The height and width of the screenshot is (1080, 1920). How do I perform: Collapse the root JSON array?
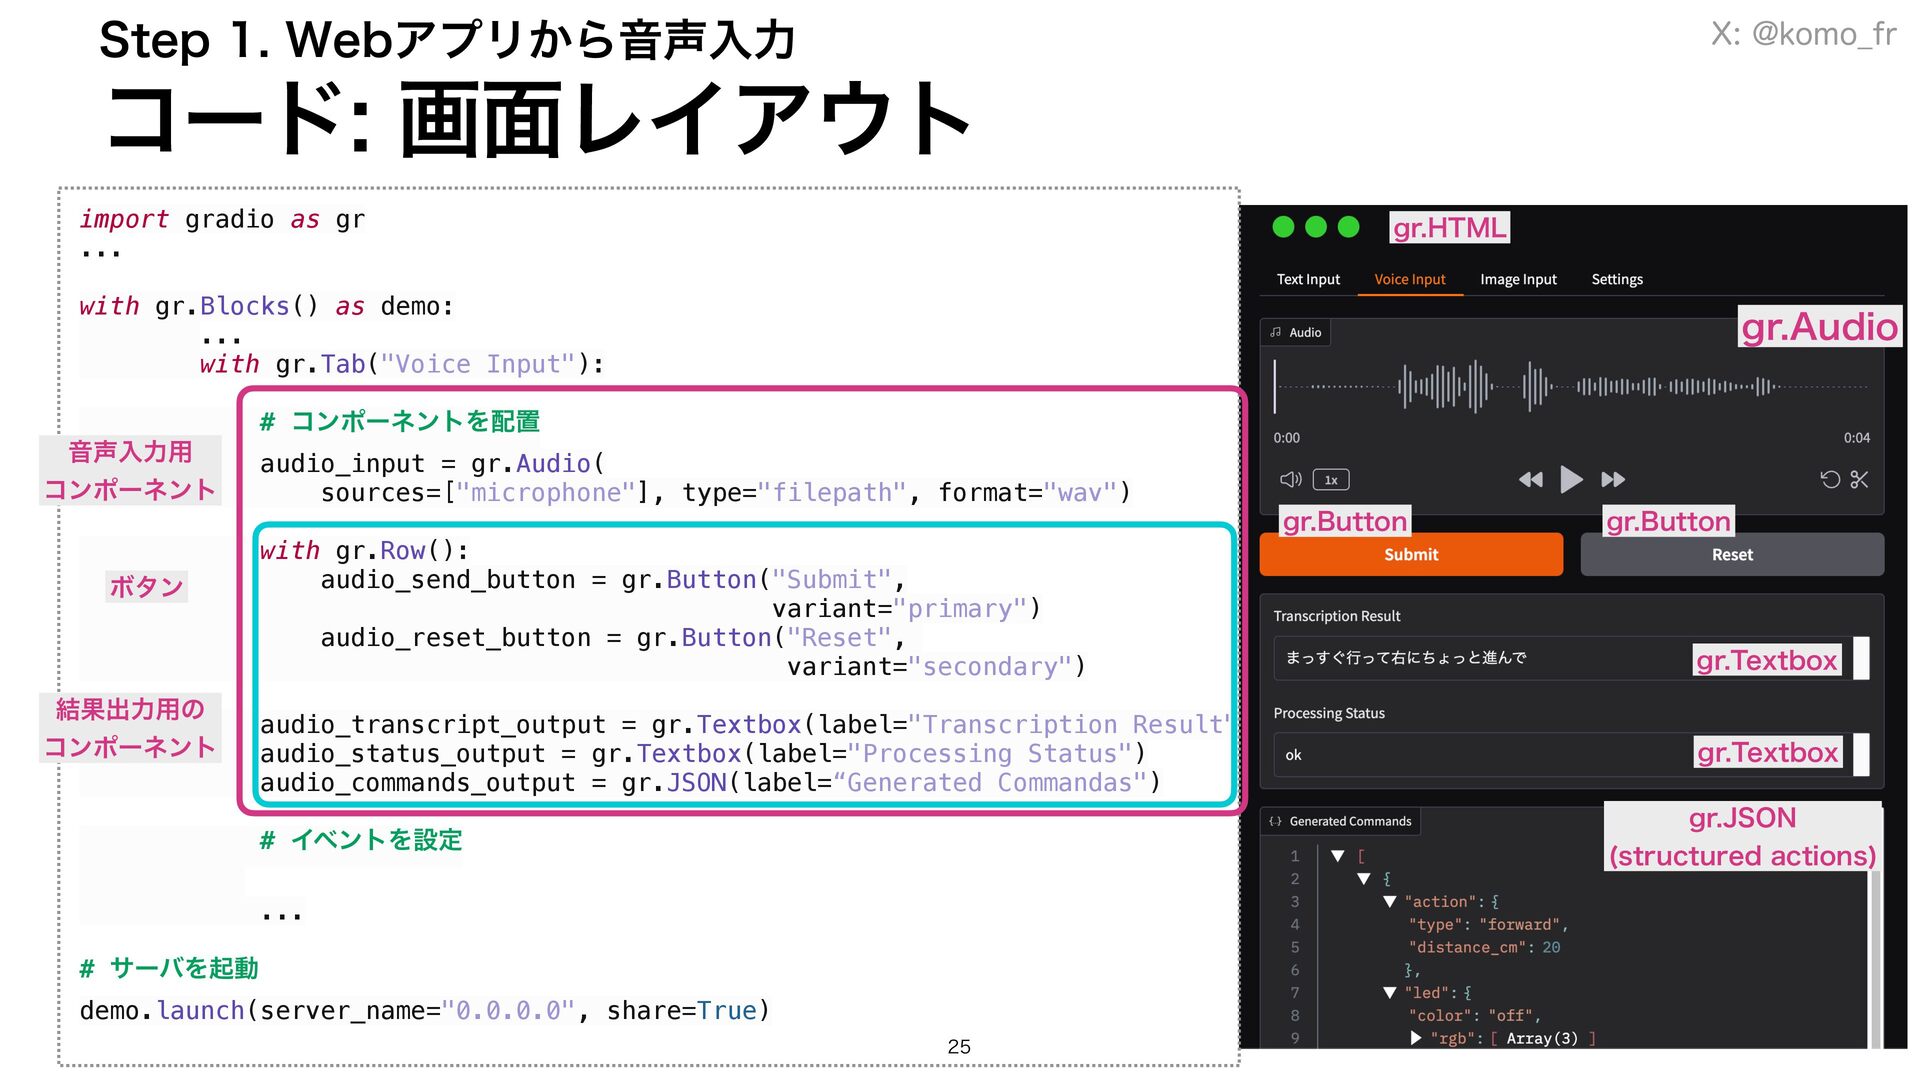[x=1338, y=856]
